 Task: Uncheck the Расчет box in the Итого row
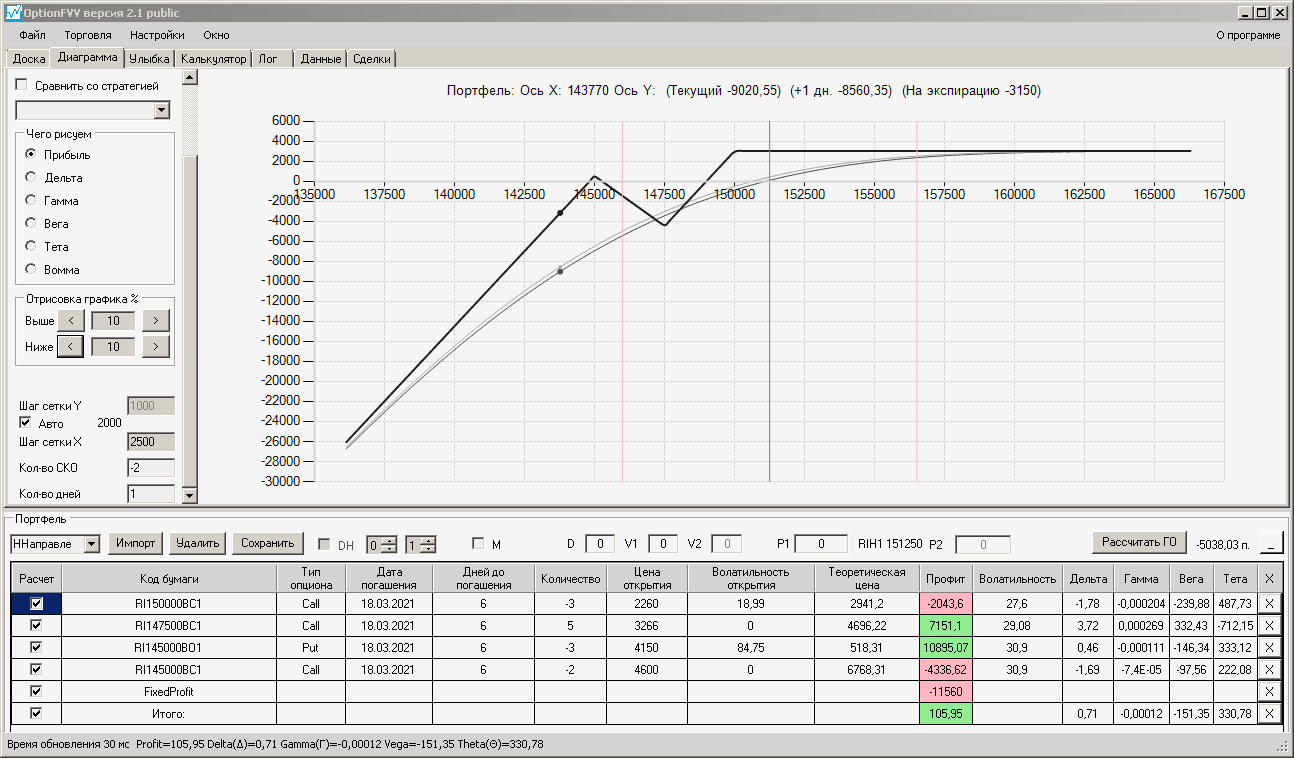point(37,713)
